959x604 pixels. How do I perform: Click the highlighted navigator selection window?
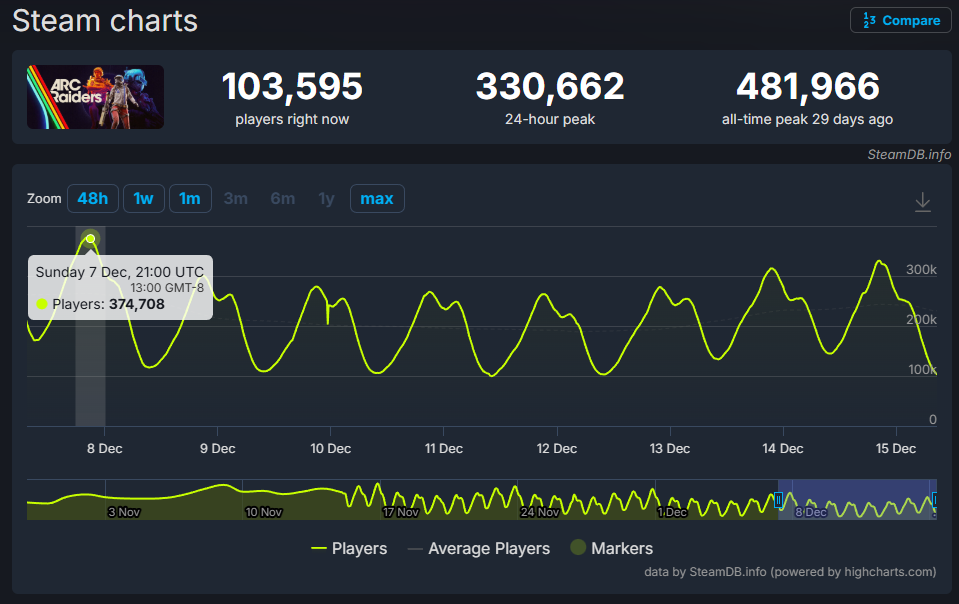857,499
